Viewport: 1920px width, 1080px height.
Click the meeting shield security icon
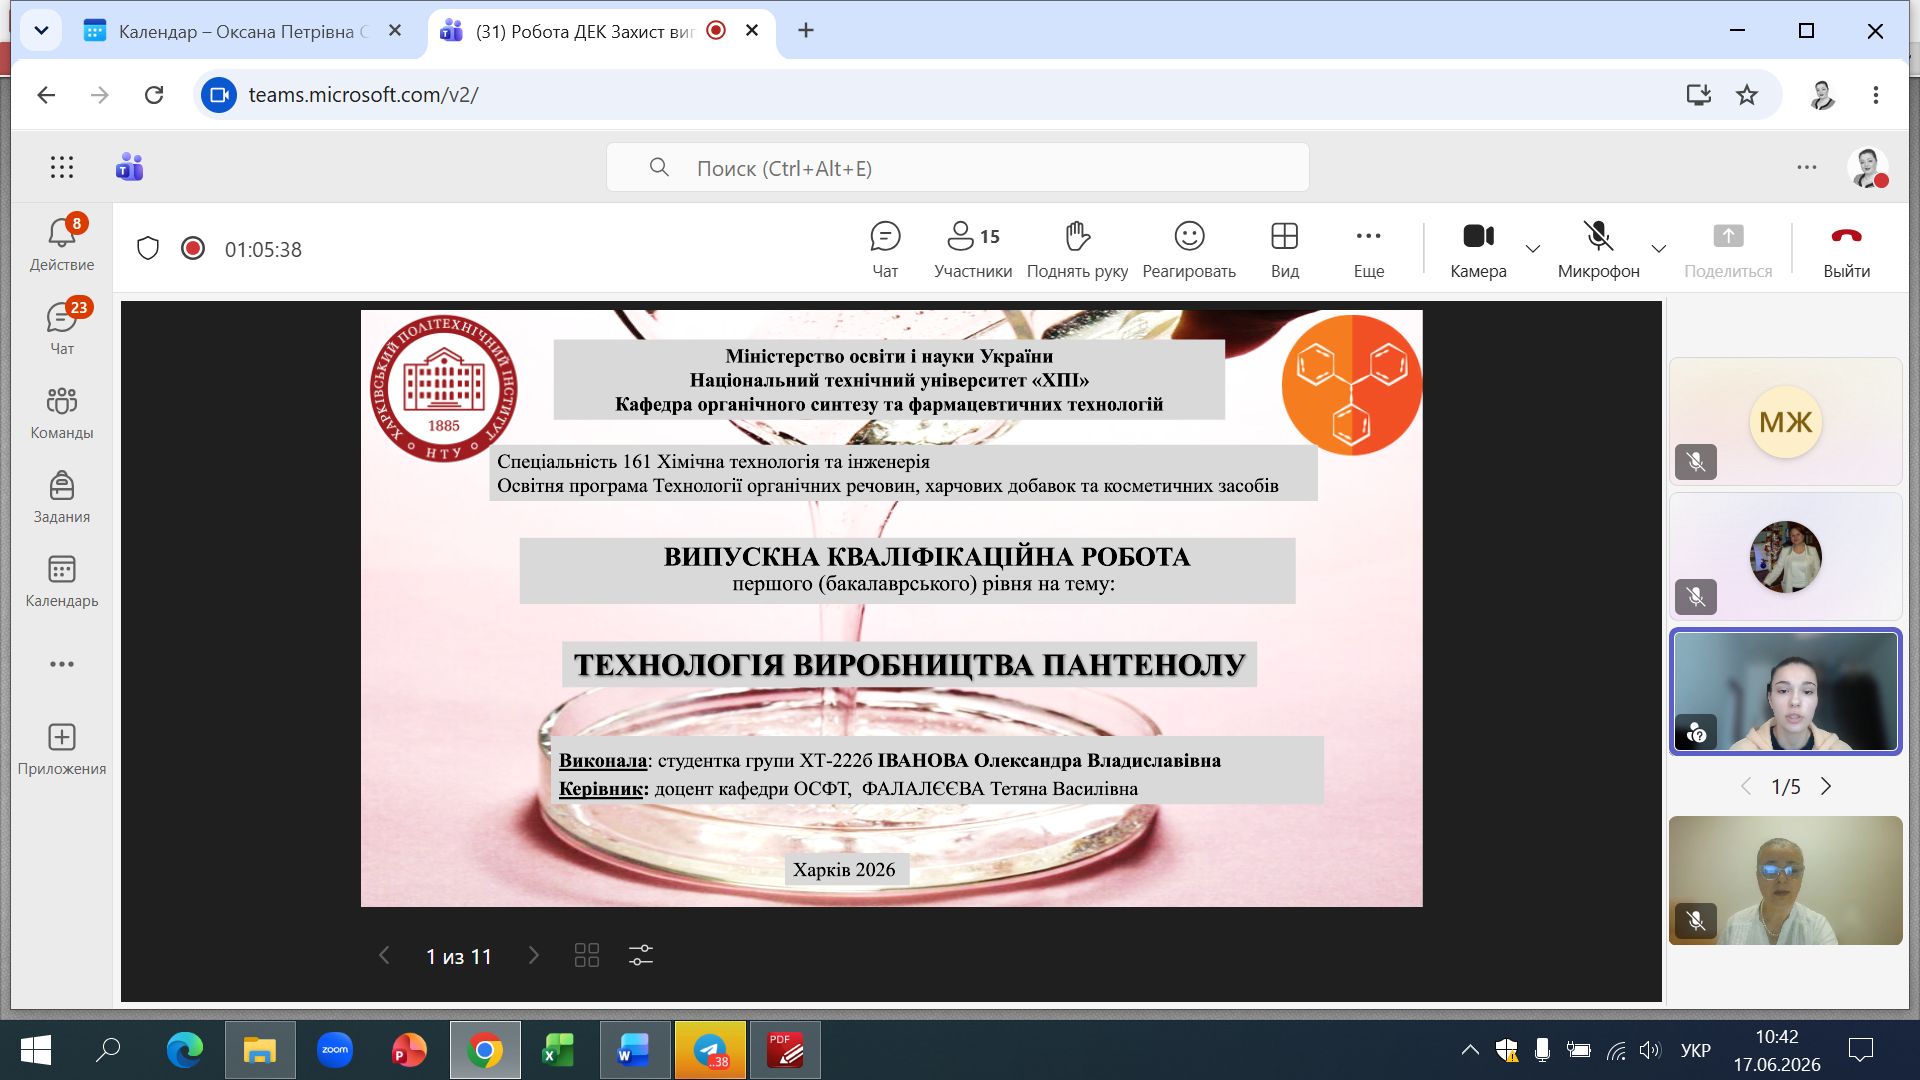coord(148,248)
